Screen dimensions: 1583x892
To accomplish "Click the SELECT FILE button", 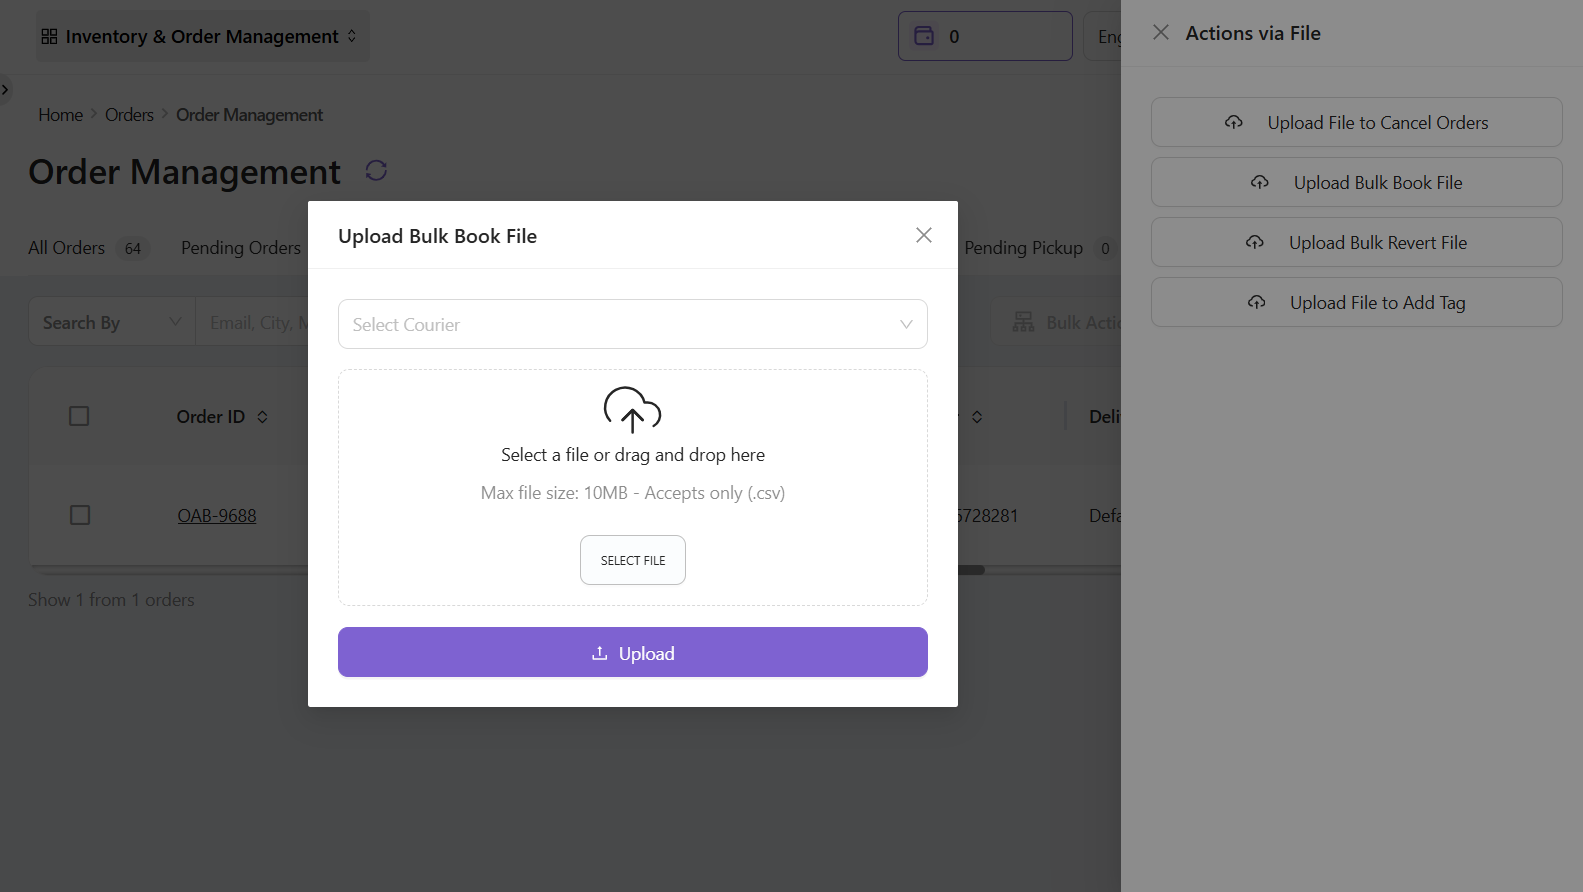I will [632, 560].
